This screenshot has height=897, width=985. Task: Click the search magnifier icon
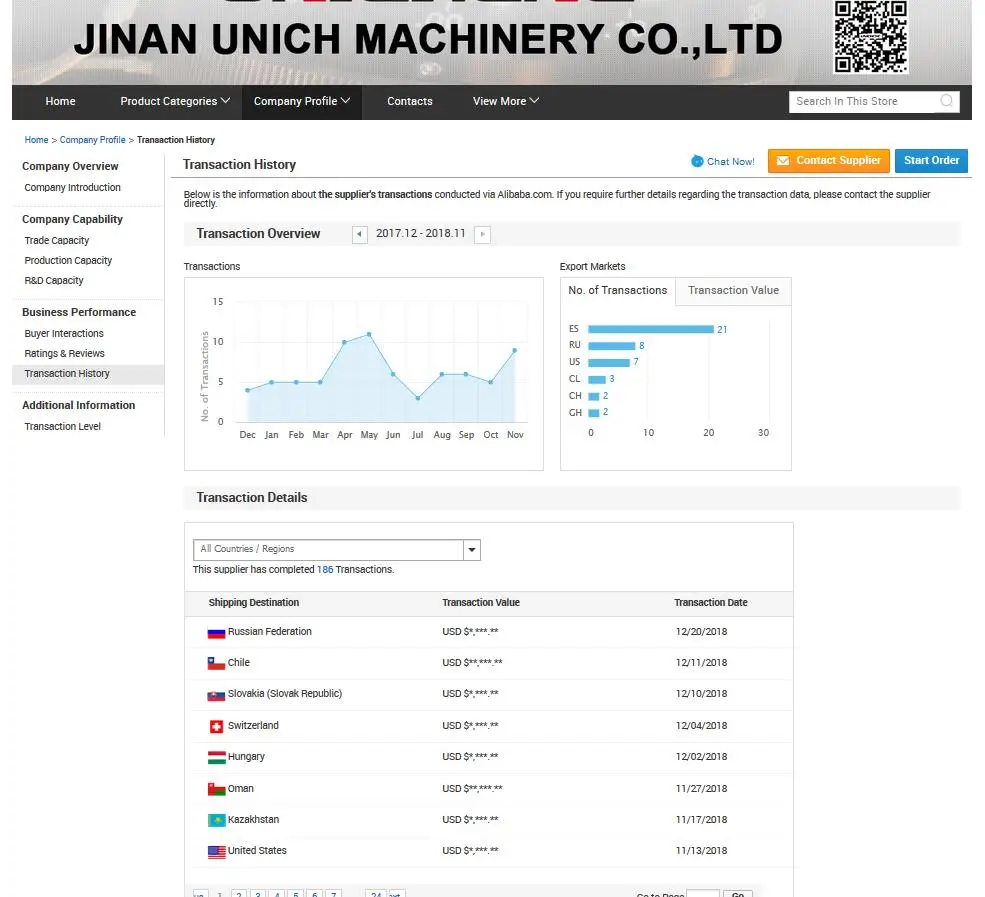click(946, 101)
